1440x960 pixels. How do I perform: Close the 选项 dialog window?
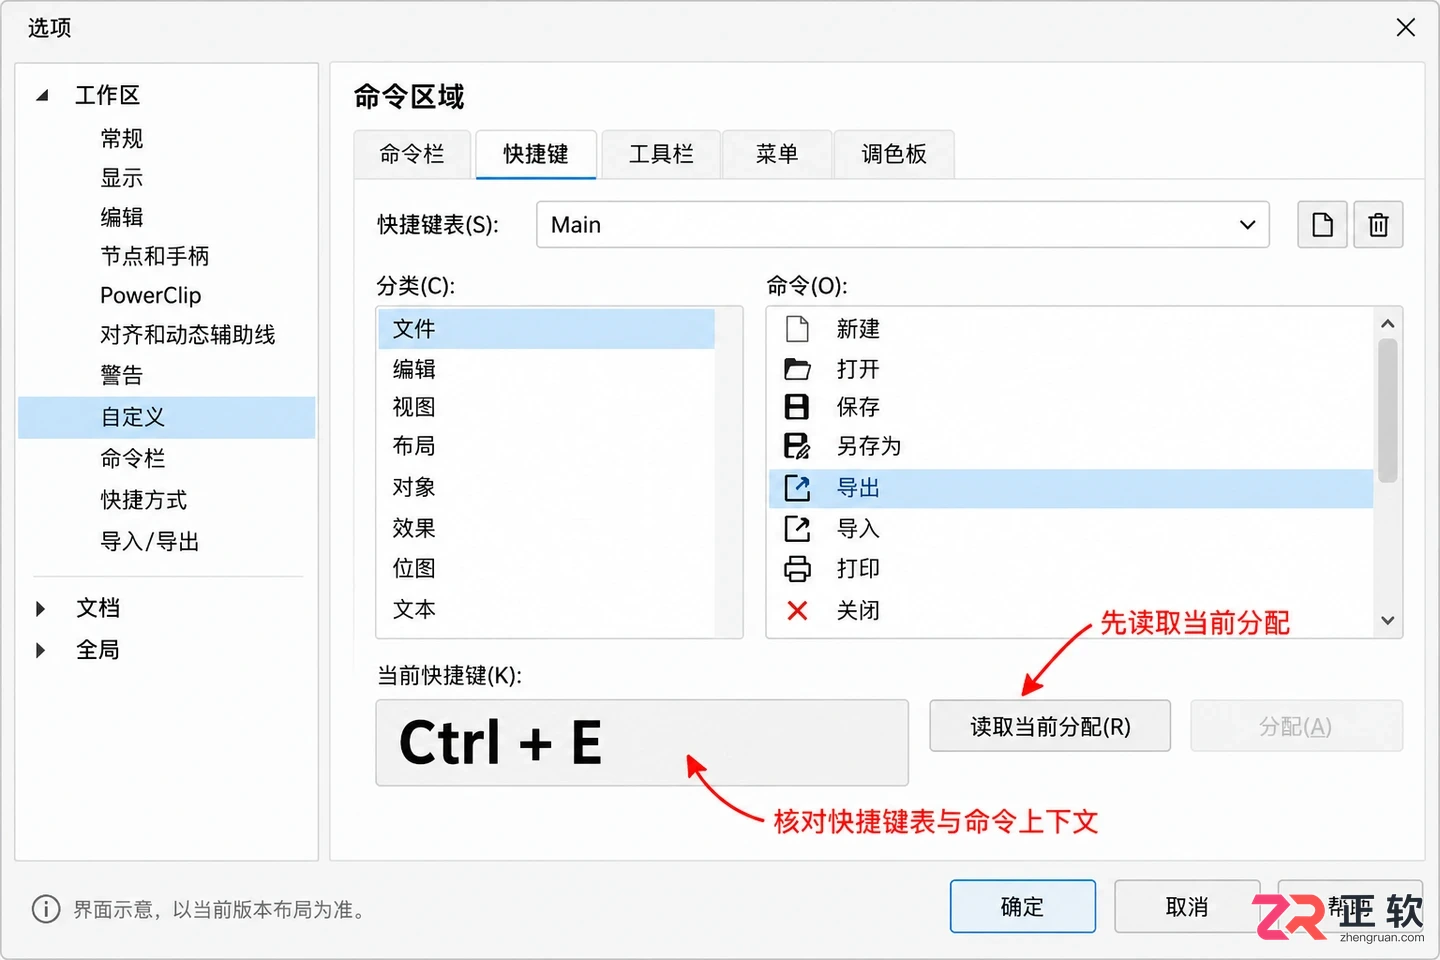(1405, 28)
